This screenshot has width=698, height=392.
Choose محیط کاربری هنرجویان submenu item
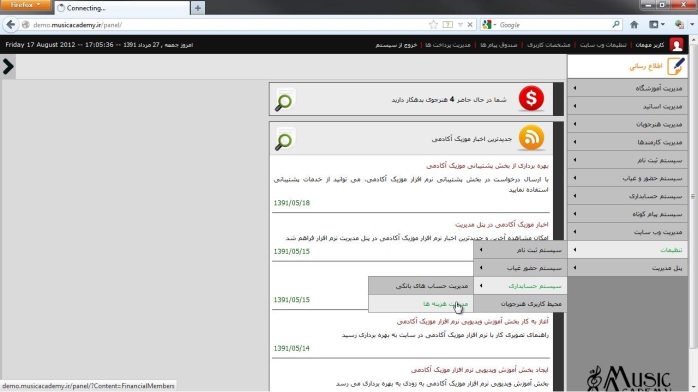pyautogui.click(x=520, y=303)
